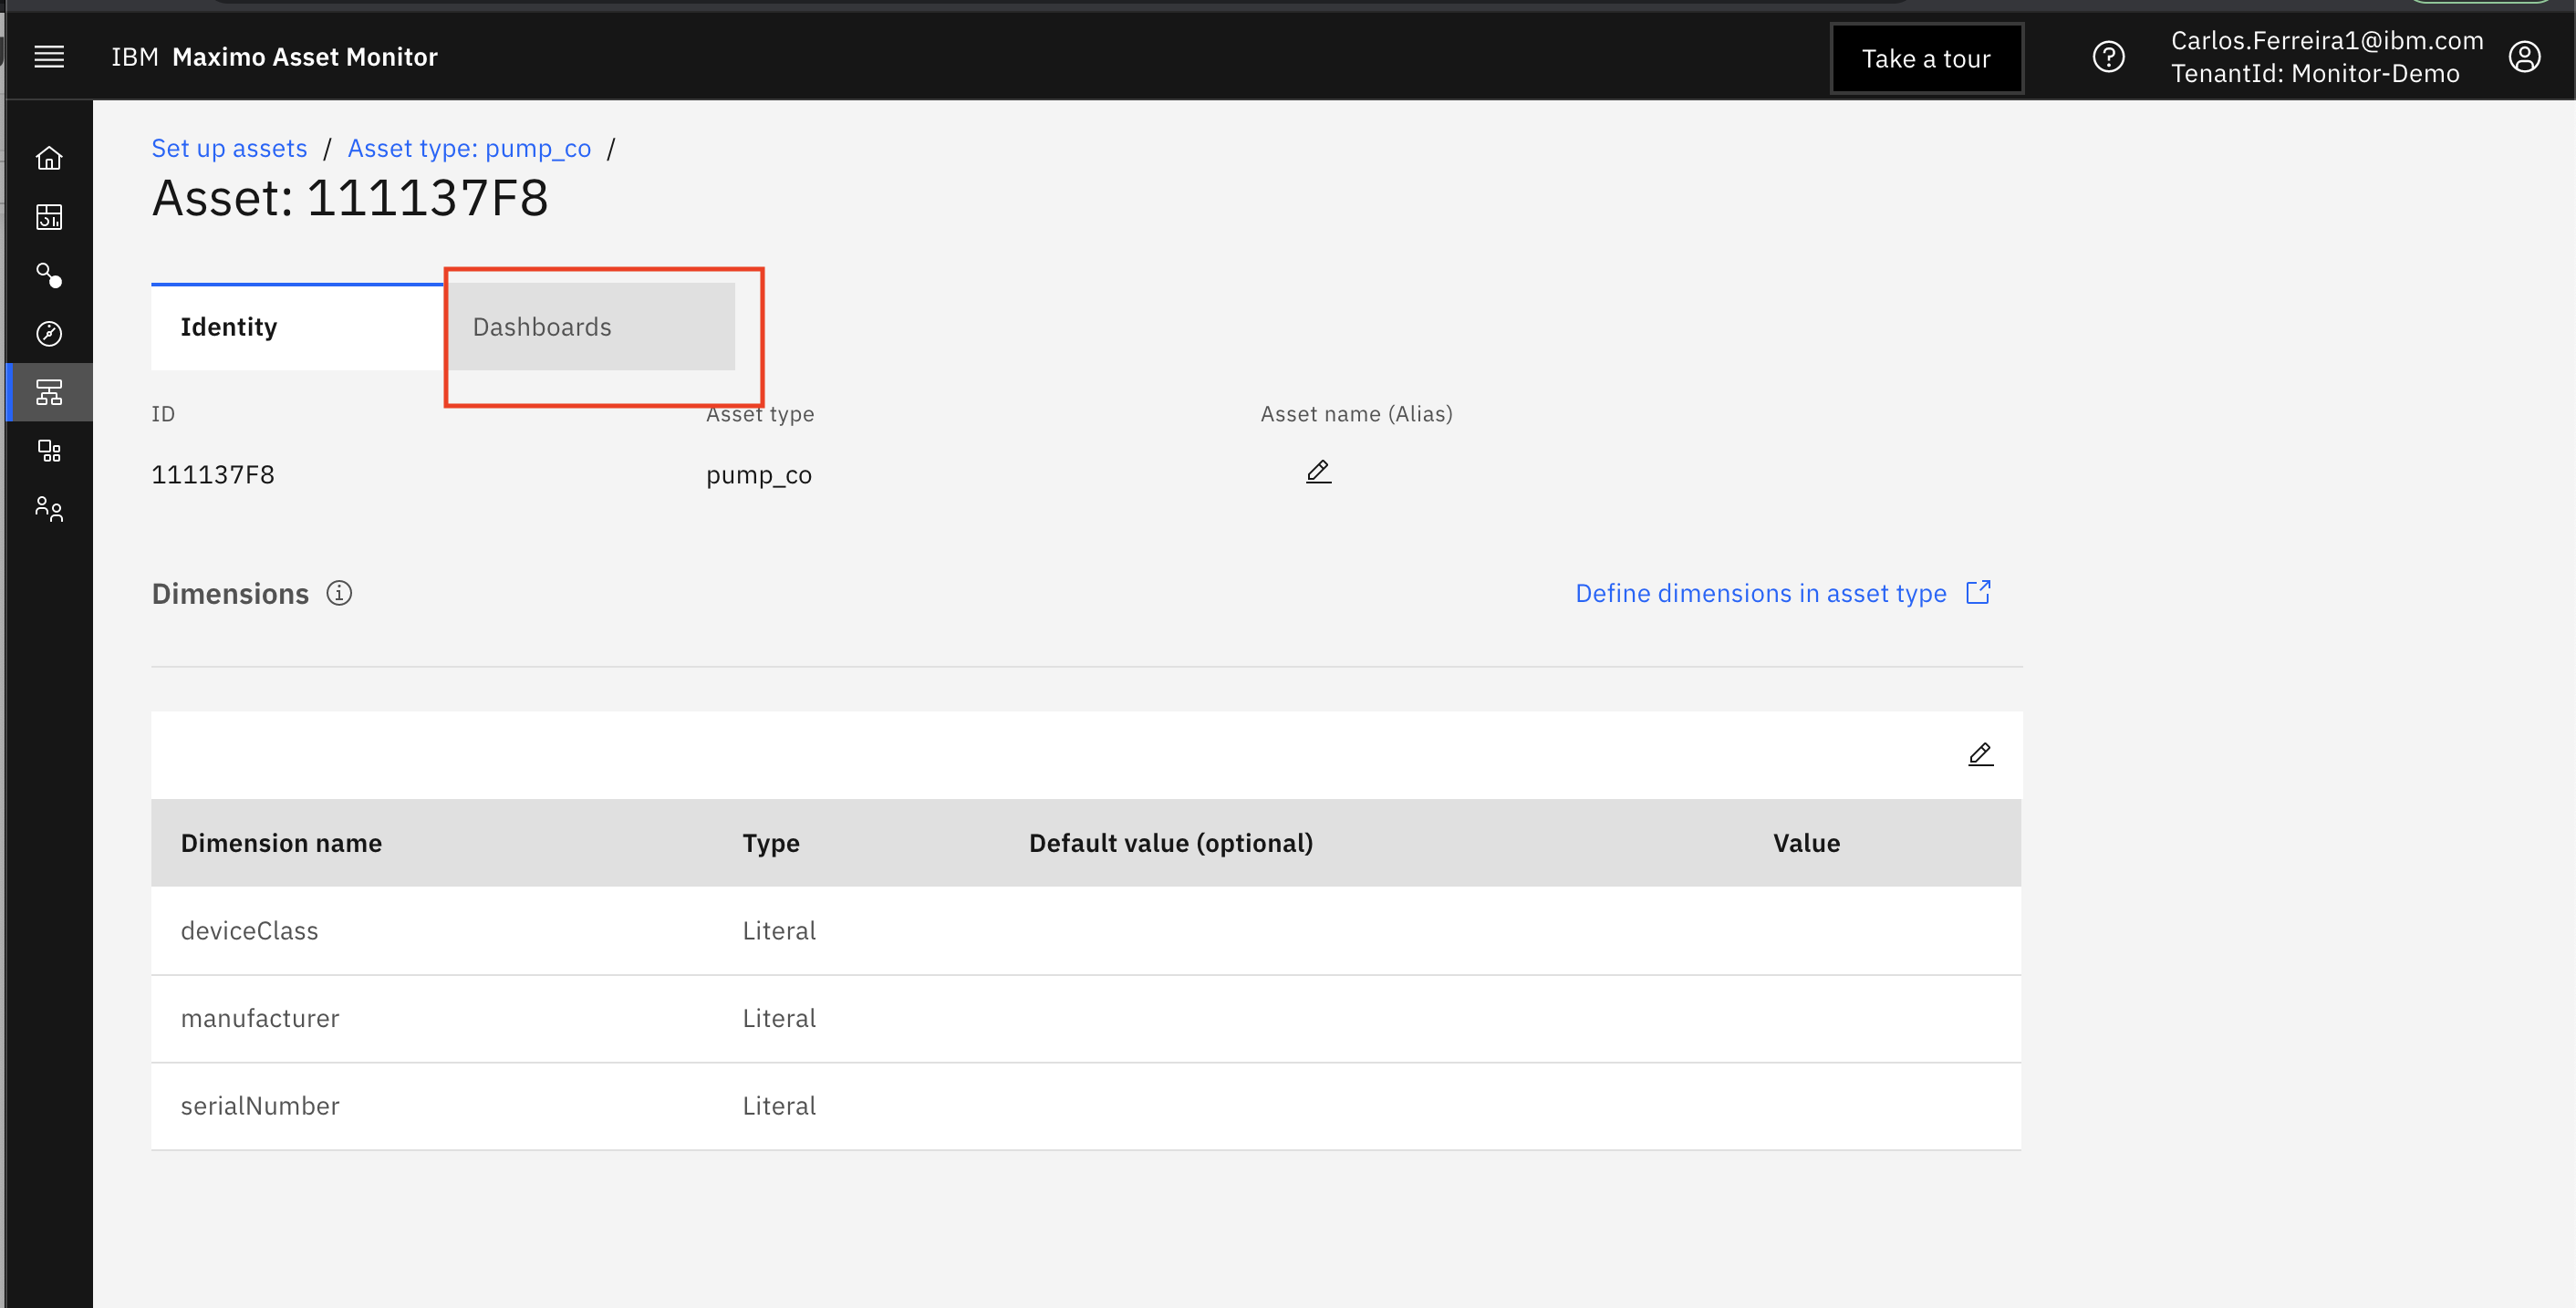
Task: Open the hamburger navigation menu
Action: tap(49, 57)
